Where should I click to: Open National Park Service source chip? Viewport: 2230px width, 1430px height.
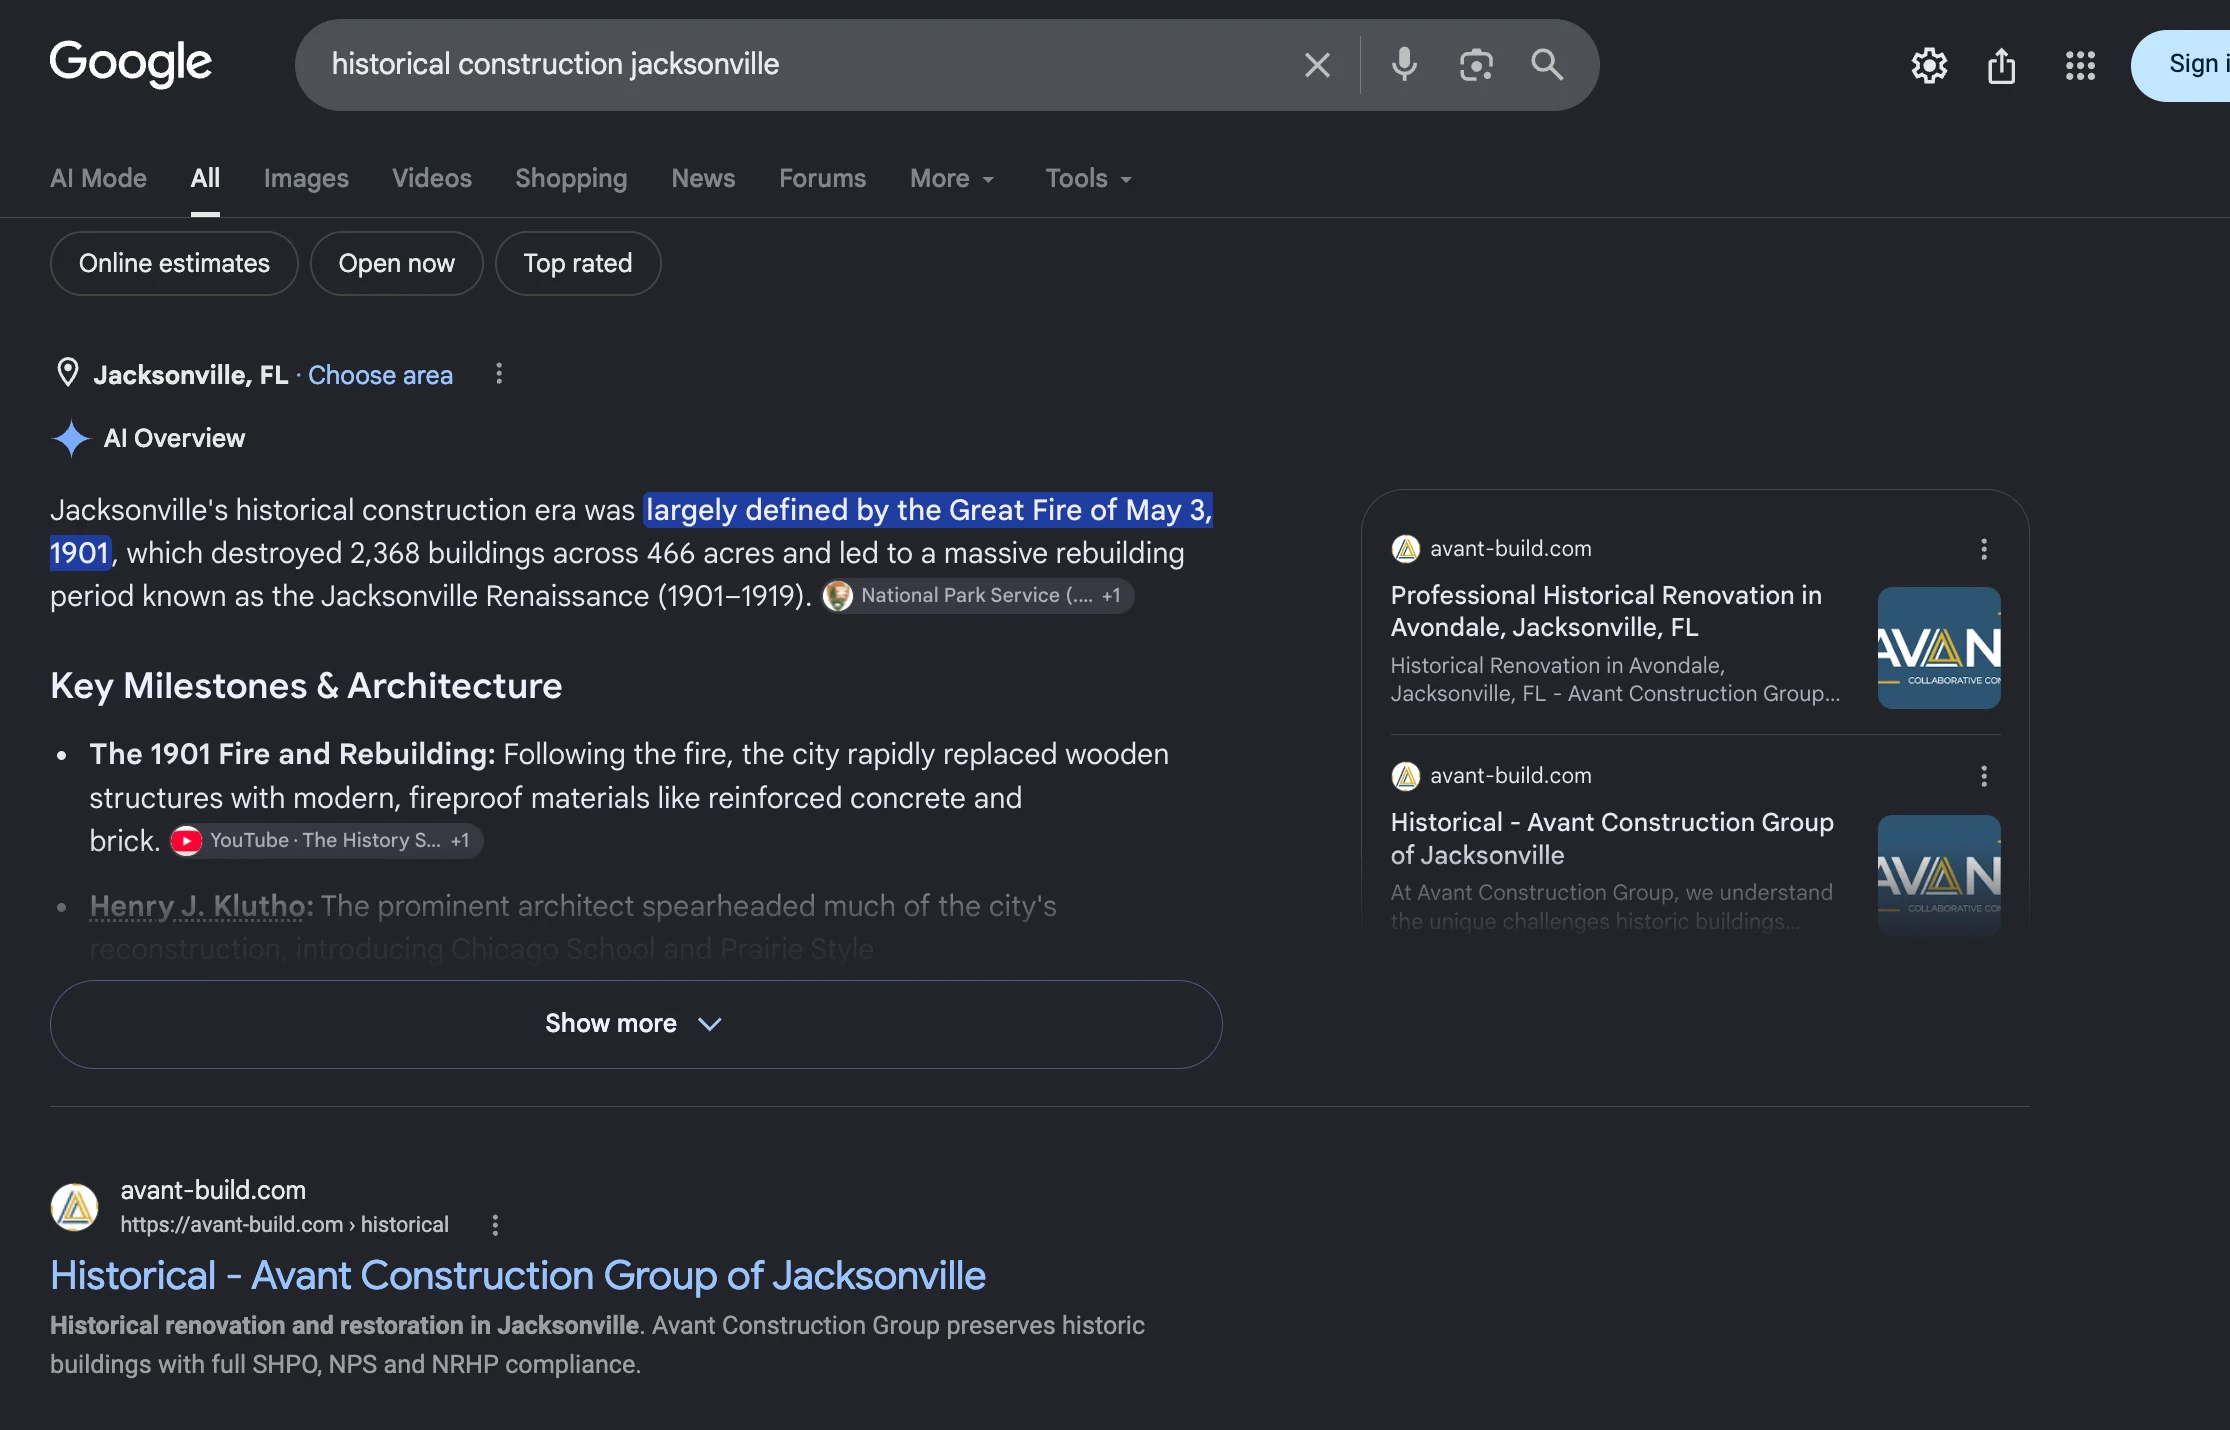point(978,596)
